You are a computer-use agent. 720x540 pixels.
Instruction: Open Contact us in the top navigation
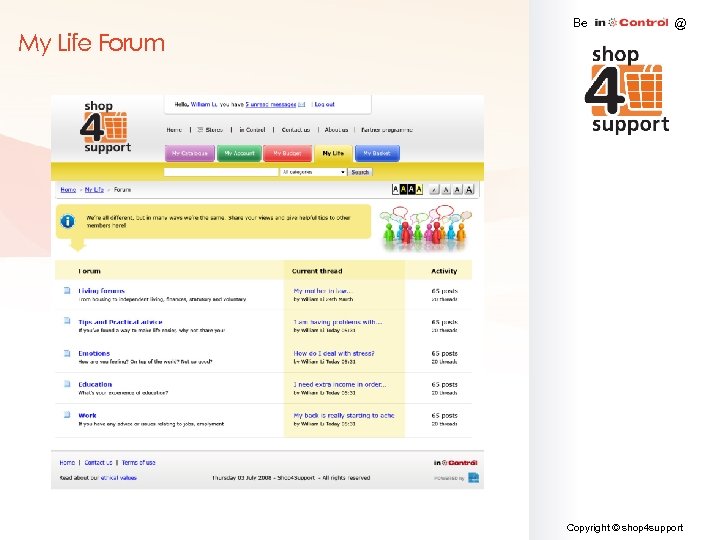(296, 130)
